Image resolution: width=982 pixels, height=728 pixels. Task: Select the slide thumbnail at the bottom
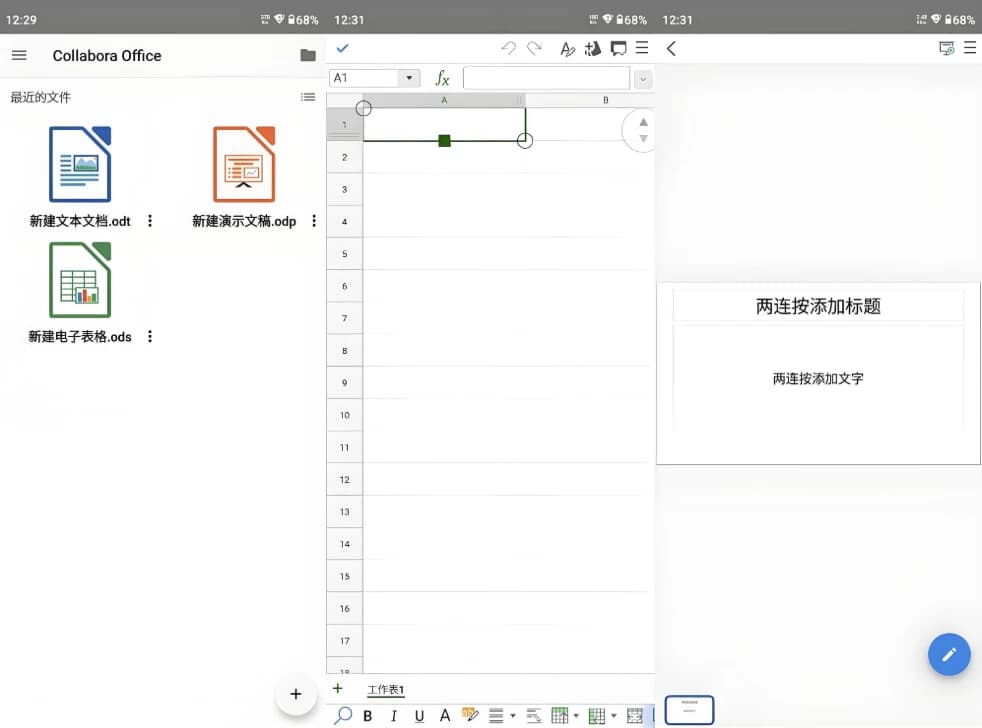(x=689, y=709)
